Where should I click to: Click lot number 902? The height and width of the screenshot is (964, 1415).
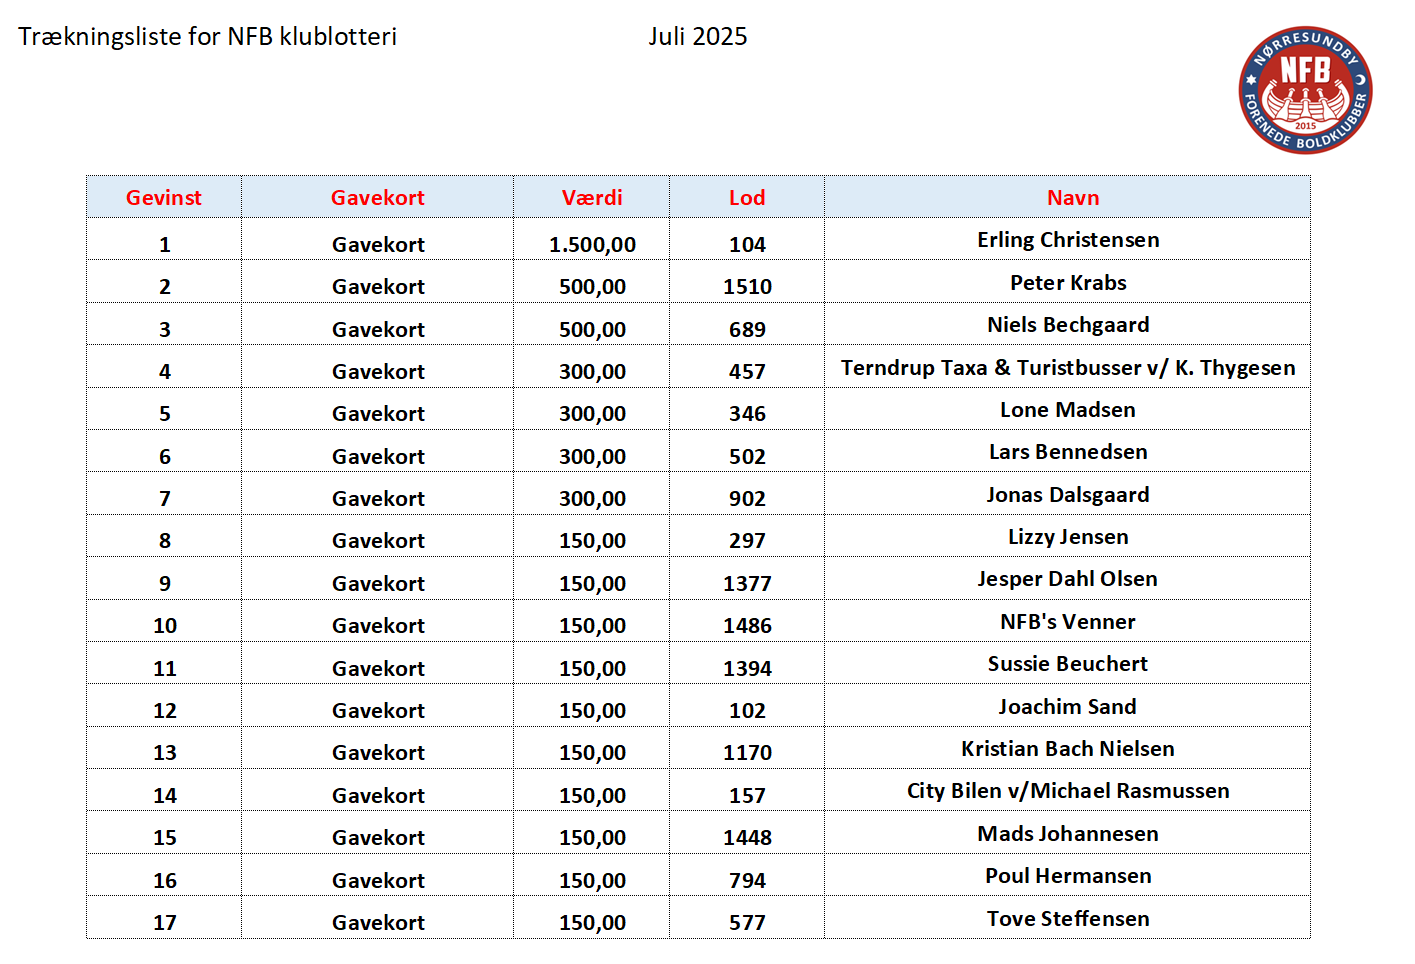pos(747,499)
